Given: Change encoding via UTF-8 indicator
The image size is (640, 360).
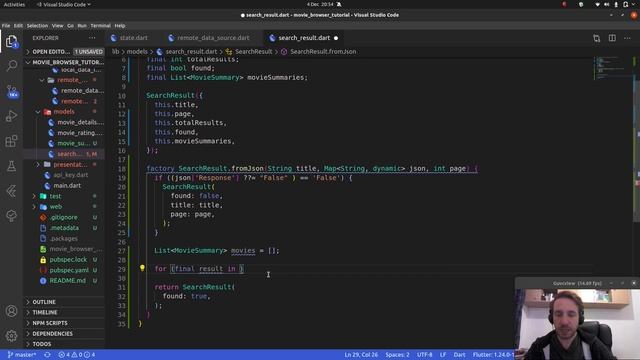Looking at the screenshot, I should click(424, 355).
